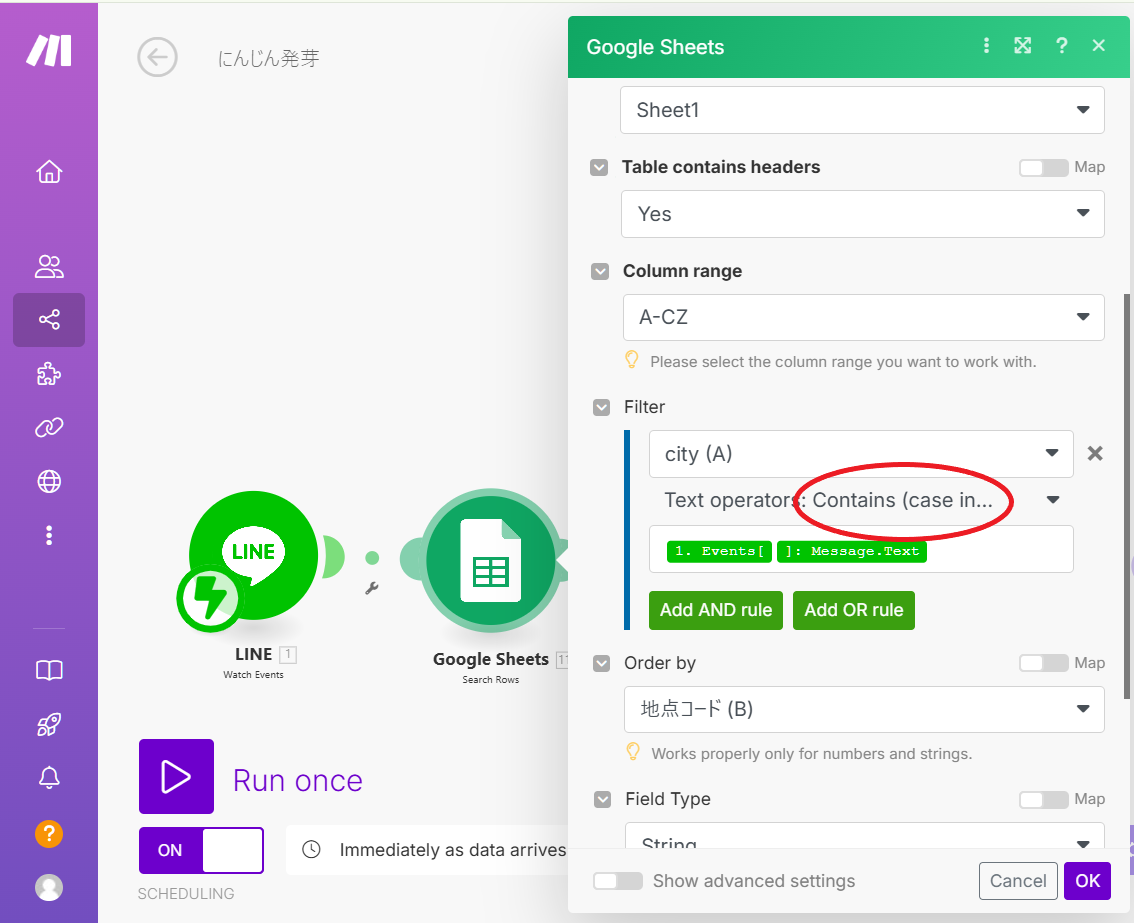Open help for the Google Sheets panel

[1061, 46]
